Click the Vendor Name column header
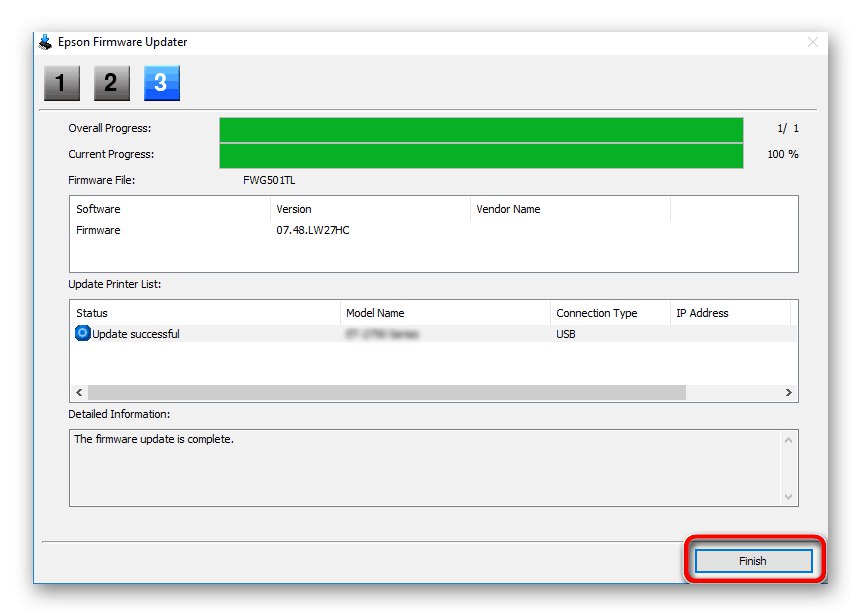Screen dimensions: 860x616 pos(570,209)
